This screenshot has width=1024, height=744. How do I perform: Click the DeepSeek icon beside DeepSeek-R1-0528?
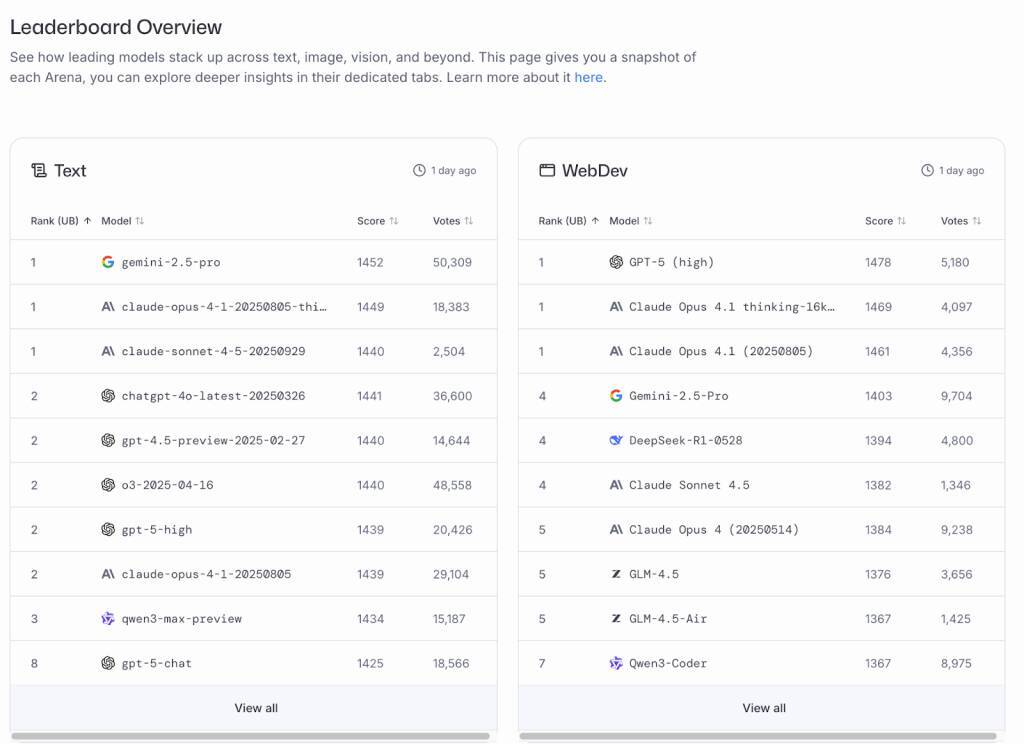(x=616, y=440)
